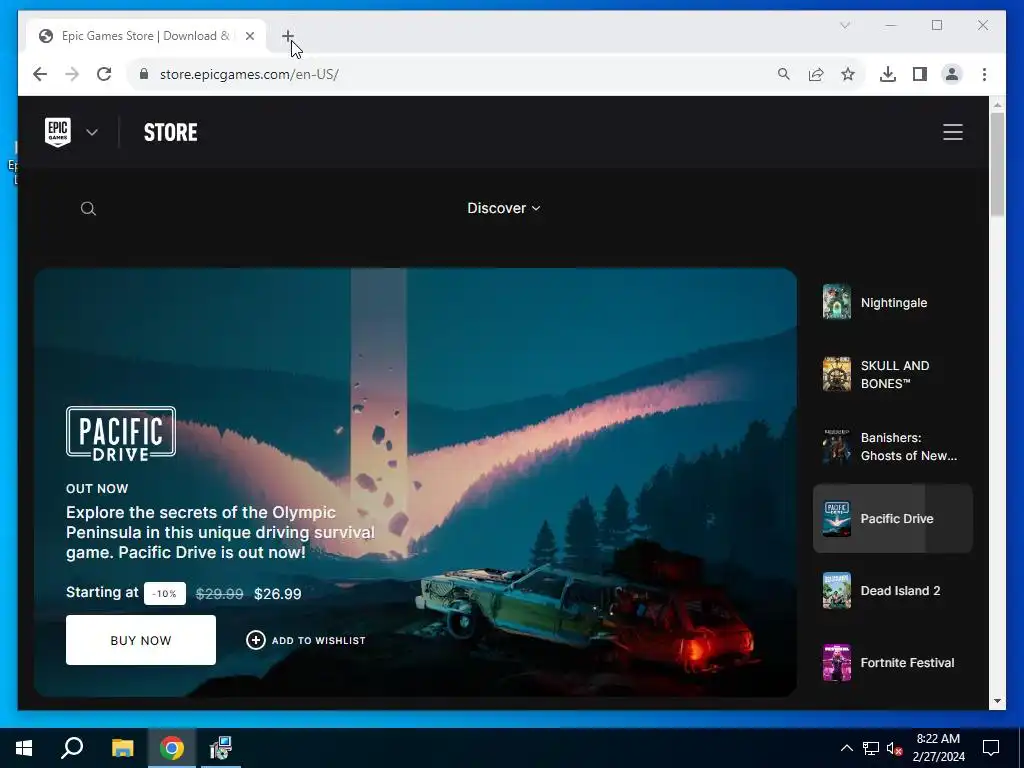Open the taskbar clock and date
This screenshot has width=1024, height=768.
938,748
